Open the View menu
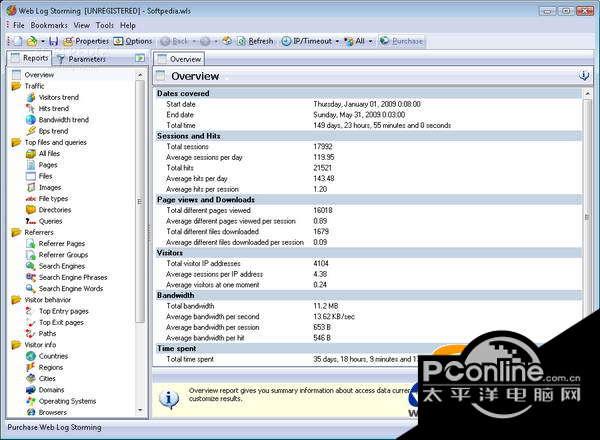Image resolution: width=600 pixels, height=440 pixels. [82, 25]
